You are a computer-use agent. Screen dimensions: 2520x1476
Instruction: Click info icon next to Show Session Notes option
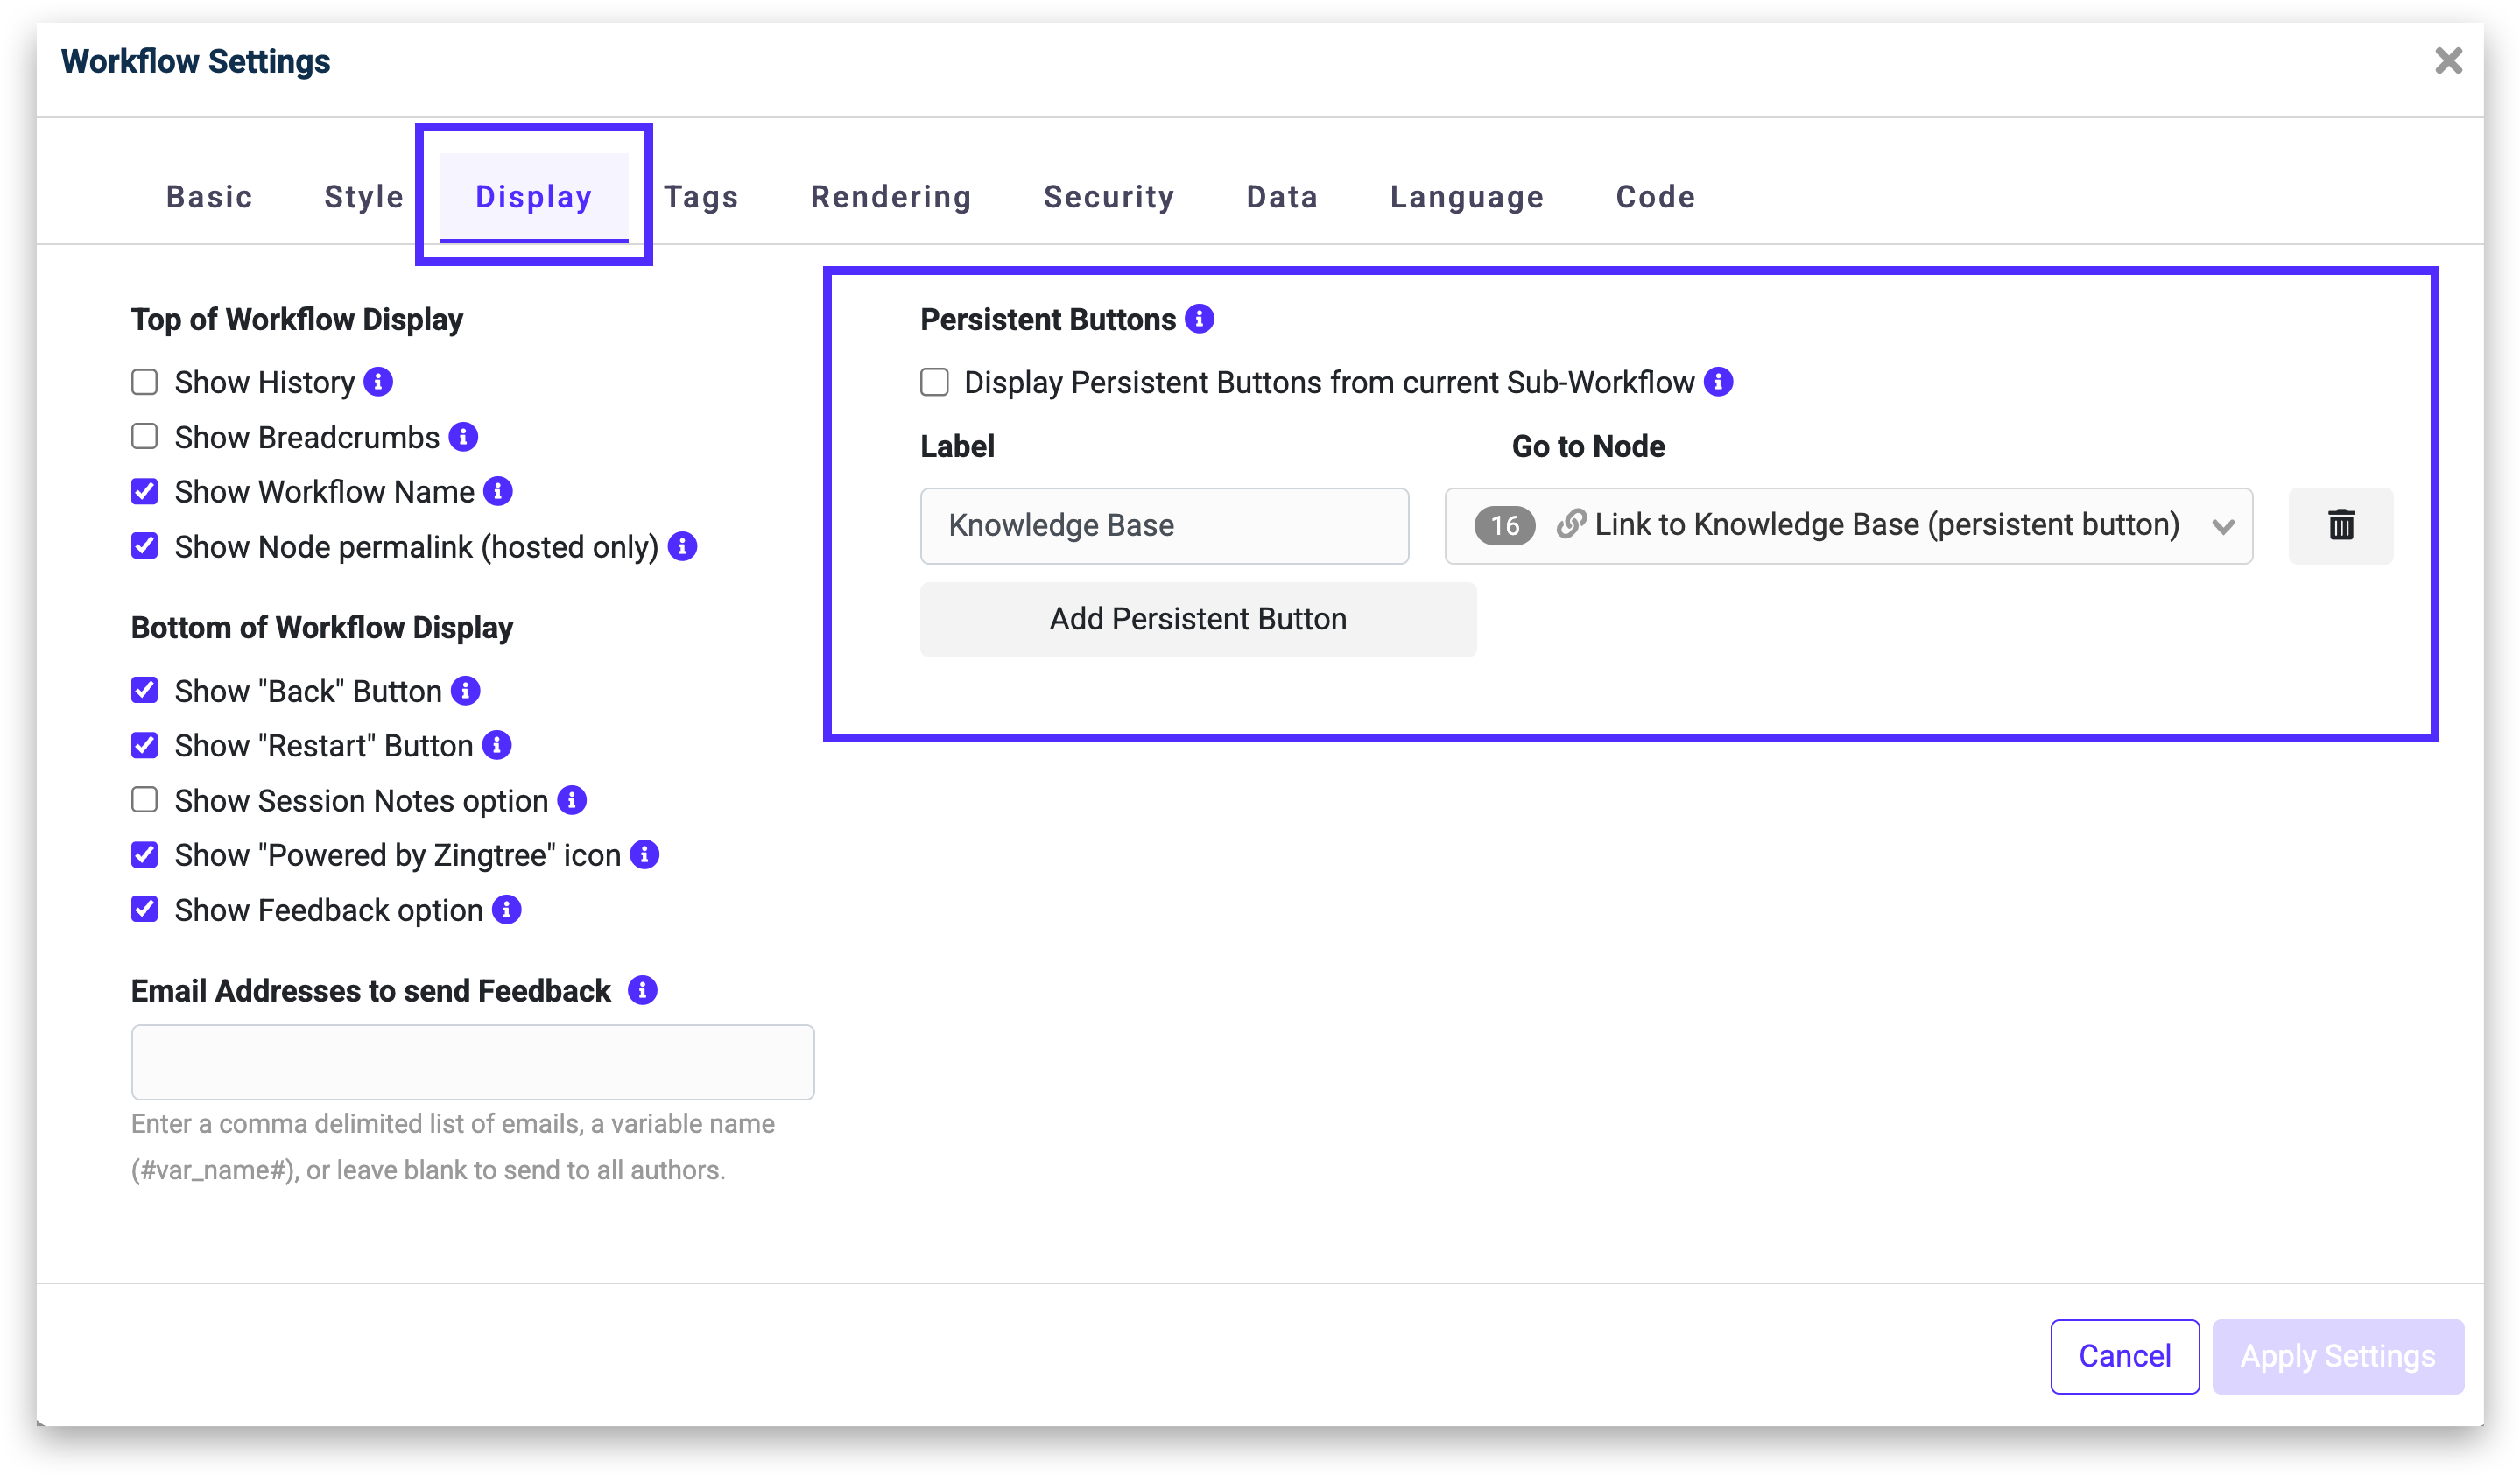pyautogui.click(x=572, y=801)
